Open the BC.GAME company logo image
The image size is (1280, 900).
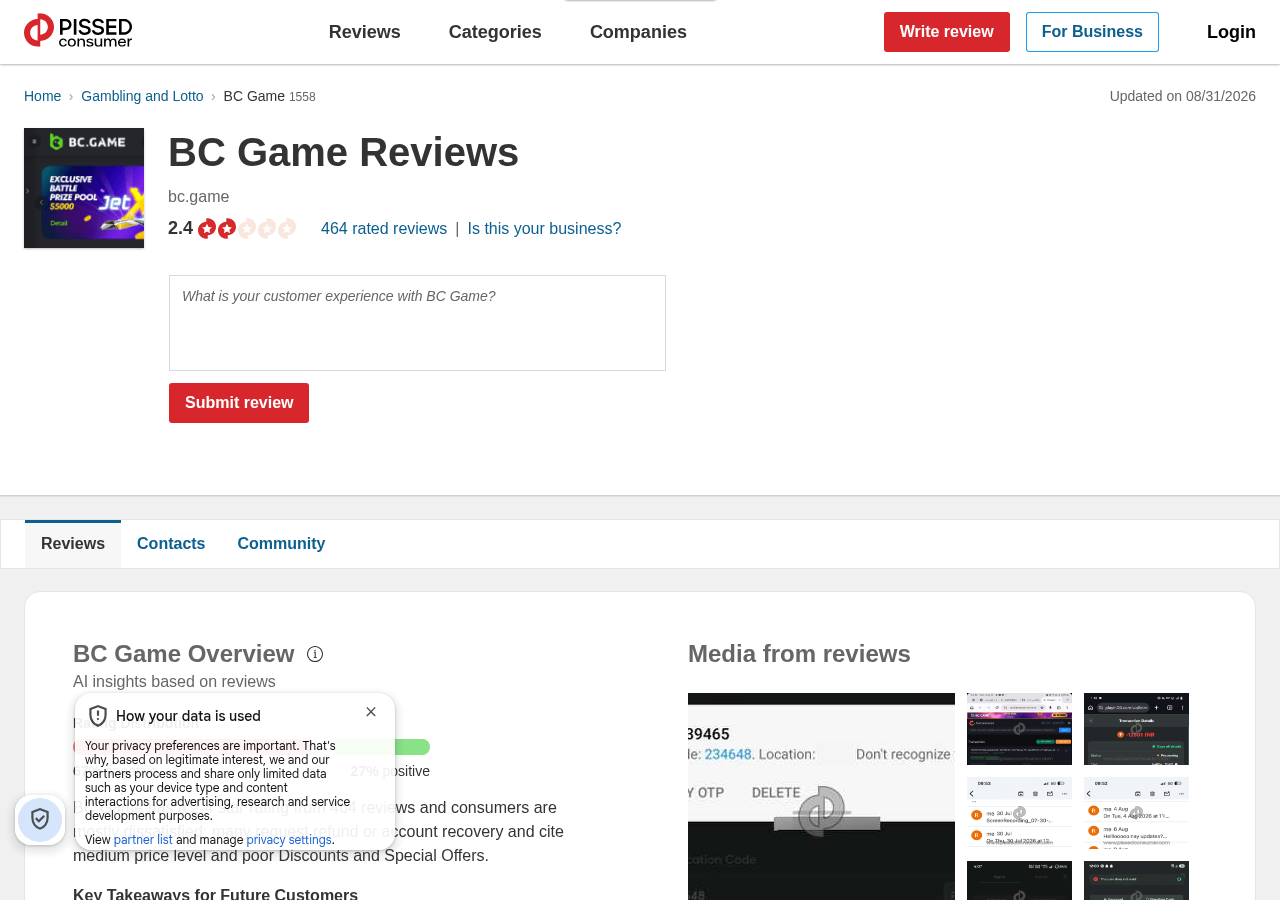pos(84,188)
